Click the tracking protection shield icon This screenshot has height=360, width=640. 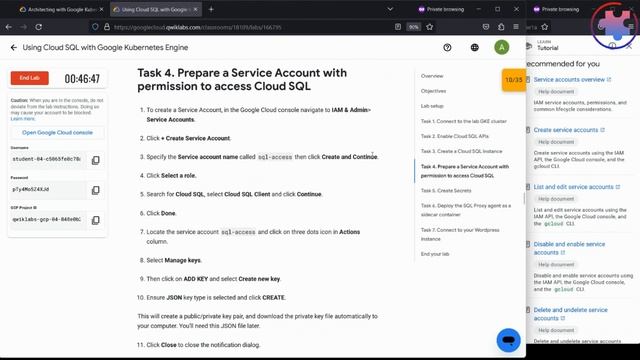95,27
